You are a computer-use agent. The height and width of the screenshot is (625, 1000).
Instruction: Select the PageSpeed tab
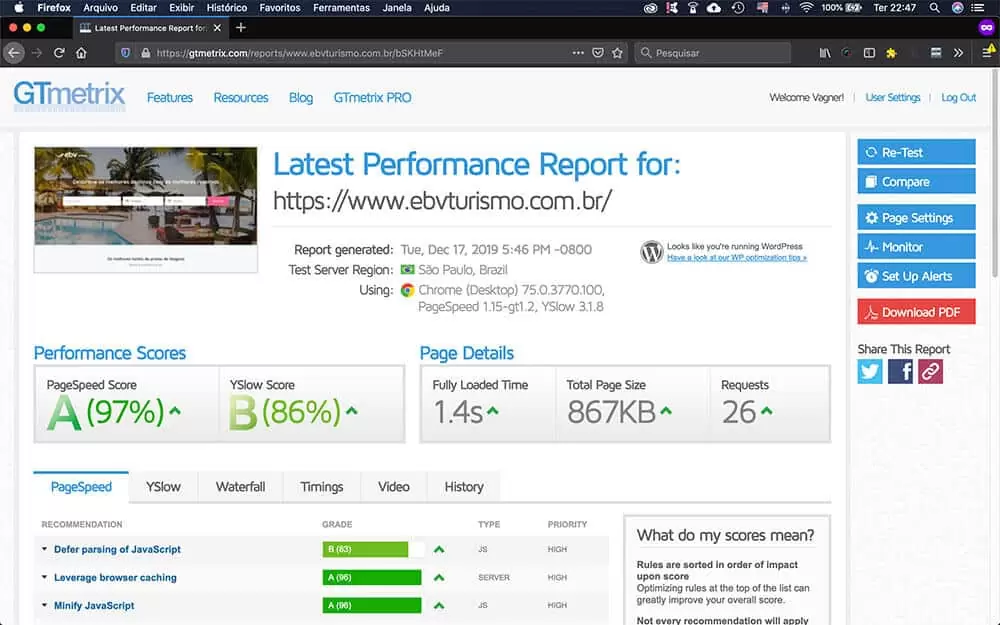tap(81, 487)
